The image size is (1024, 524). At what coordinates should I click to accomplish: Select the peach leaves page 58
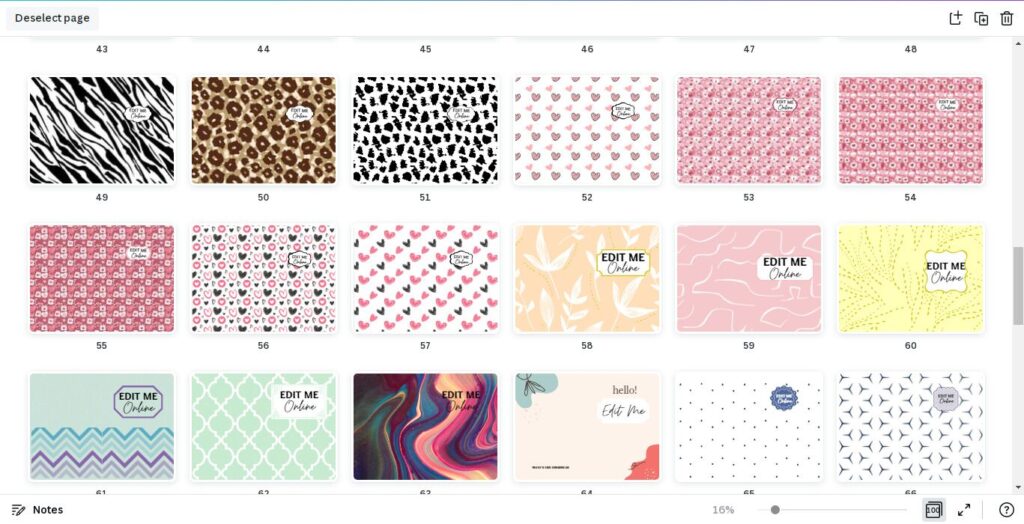587,278
